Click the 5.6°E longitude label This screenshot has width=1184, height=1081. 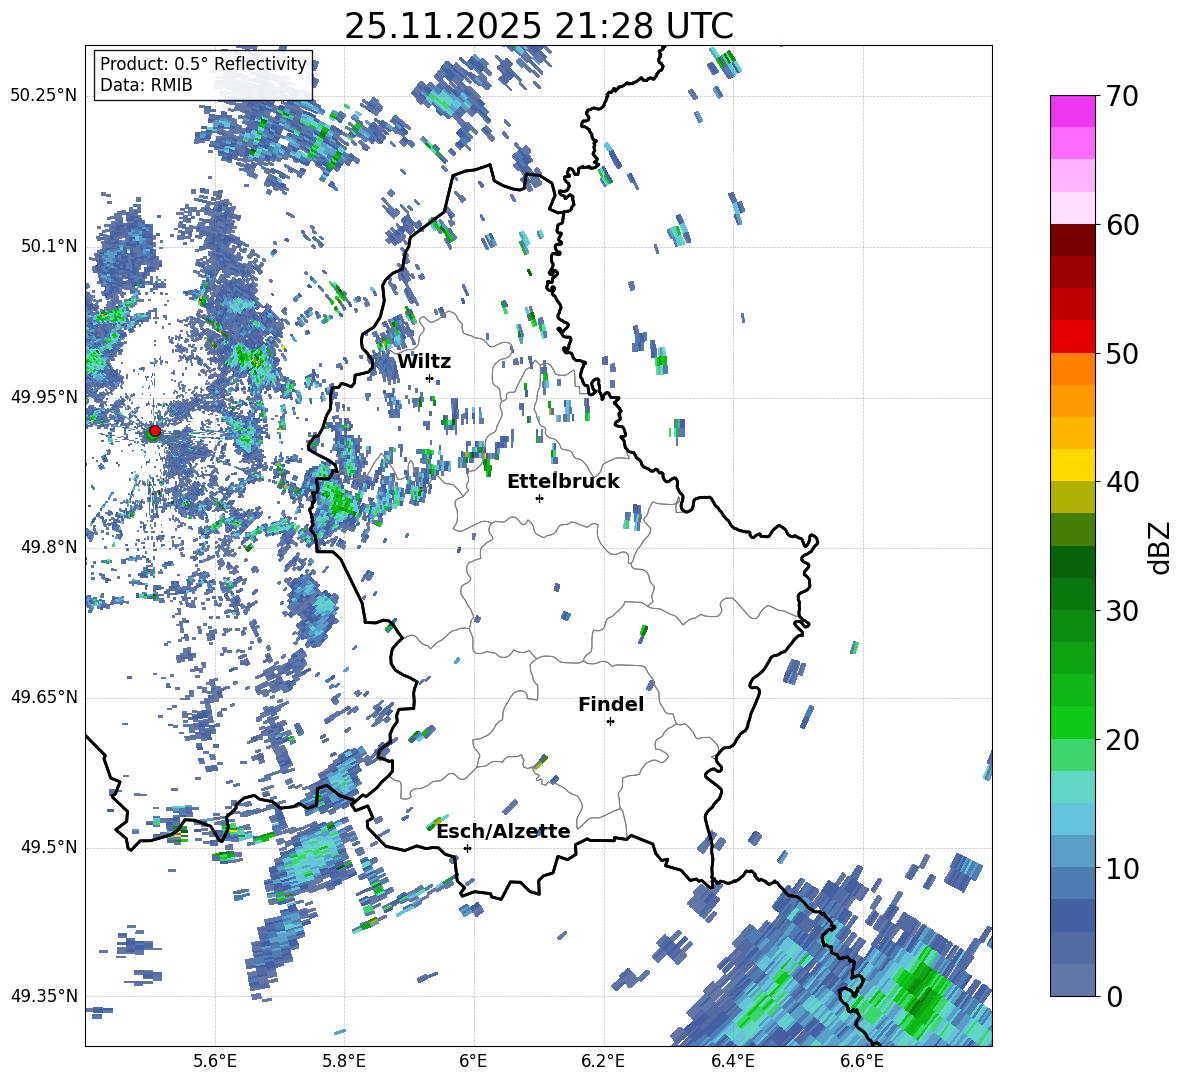pos(215,1061)
